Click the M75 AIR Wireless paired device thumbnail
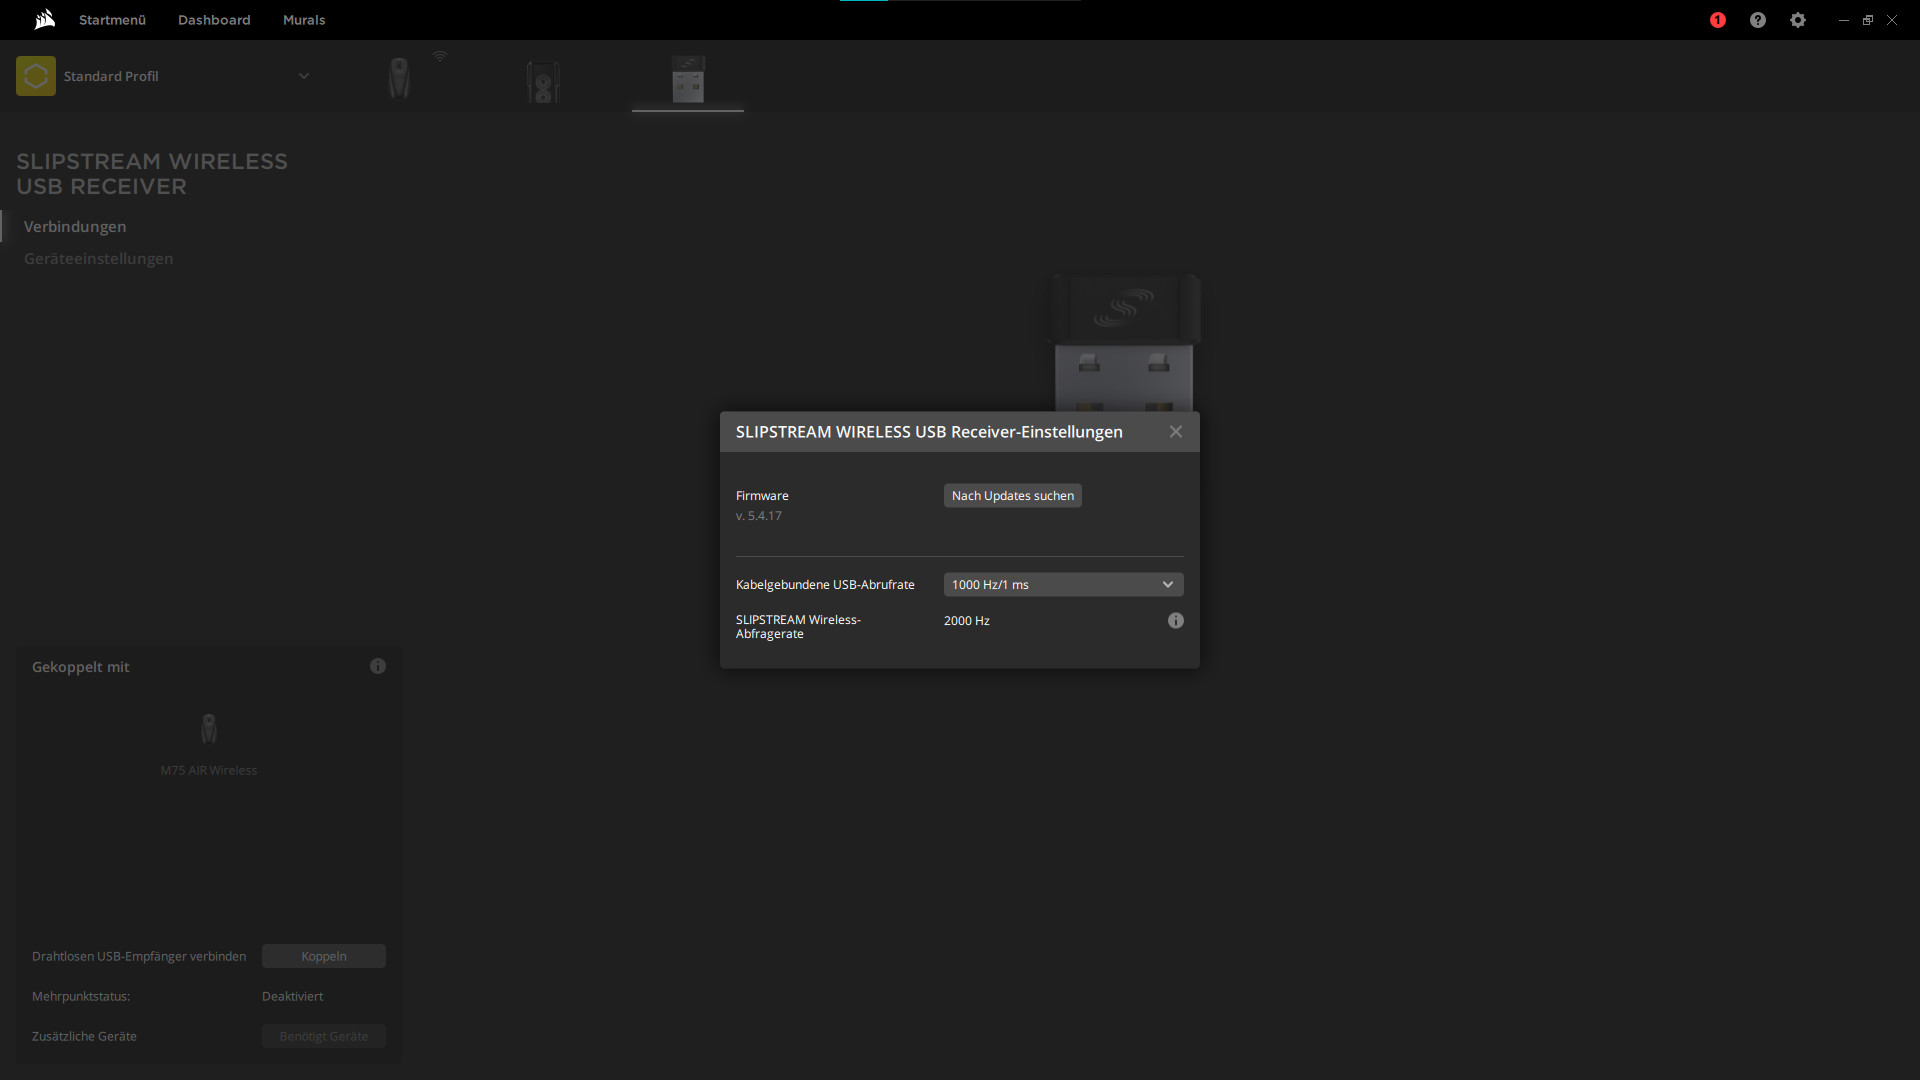 209,729
